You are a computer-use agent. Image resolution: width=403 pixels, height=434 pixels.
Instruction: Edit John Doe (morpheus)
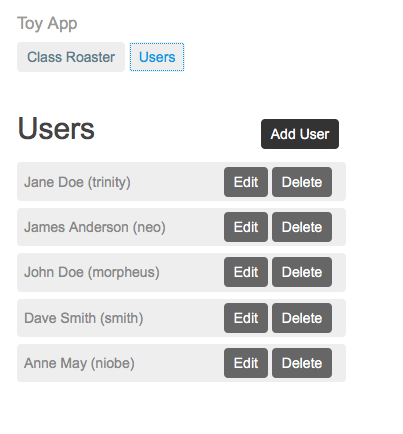246,272
